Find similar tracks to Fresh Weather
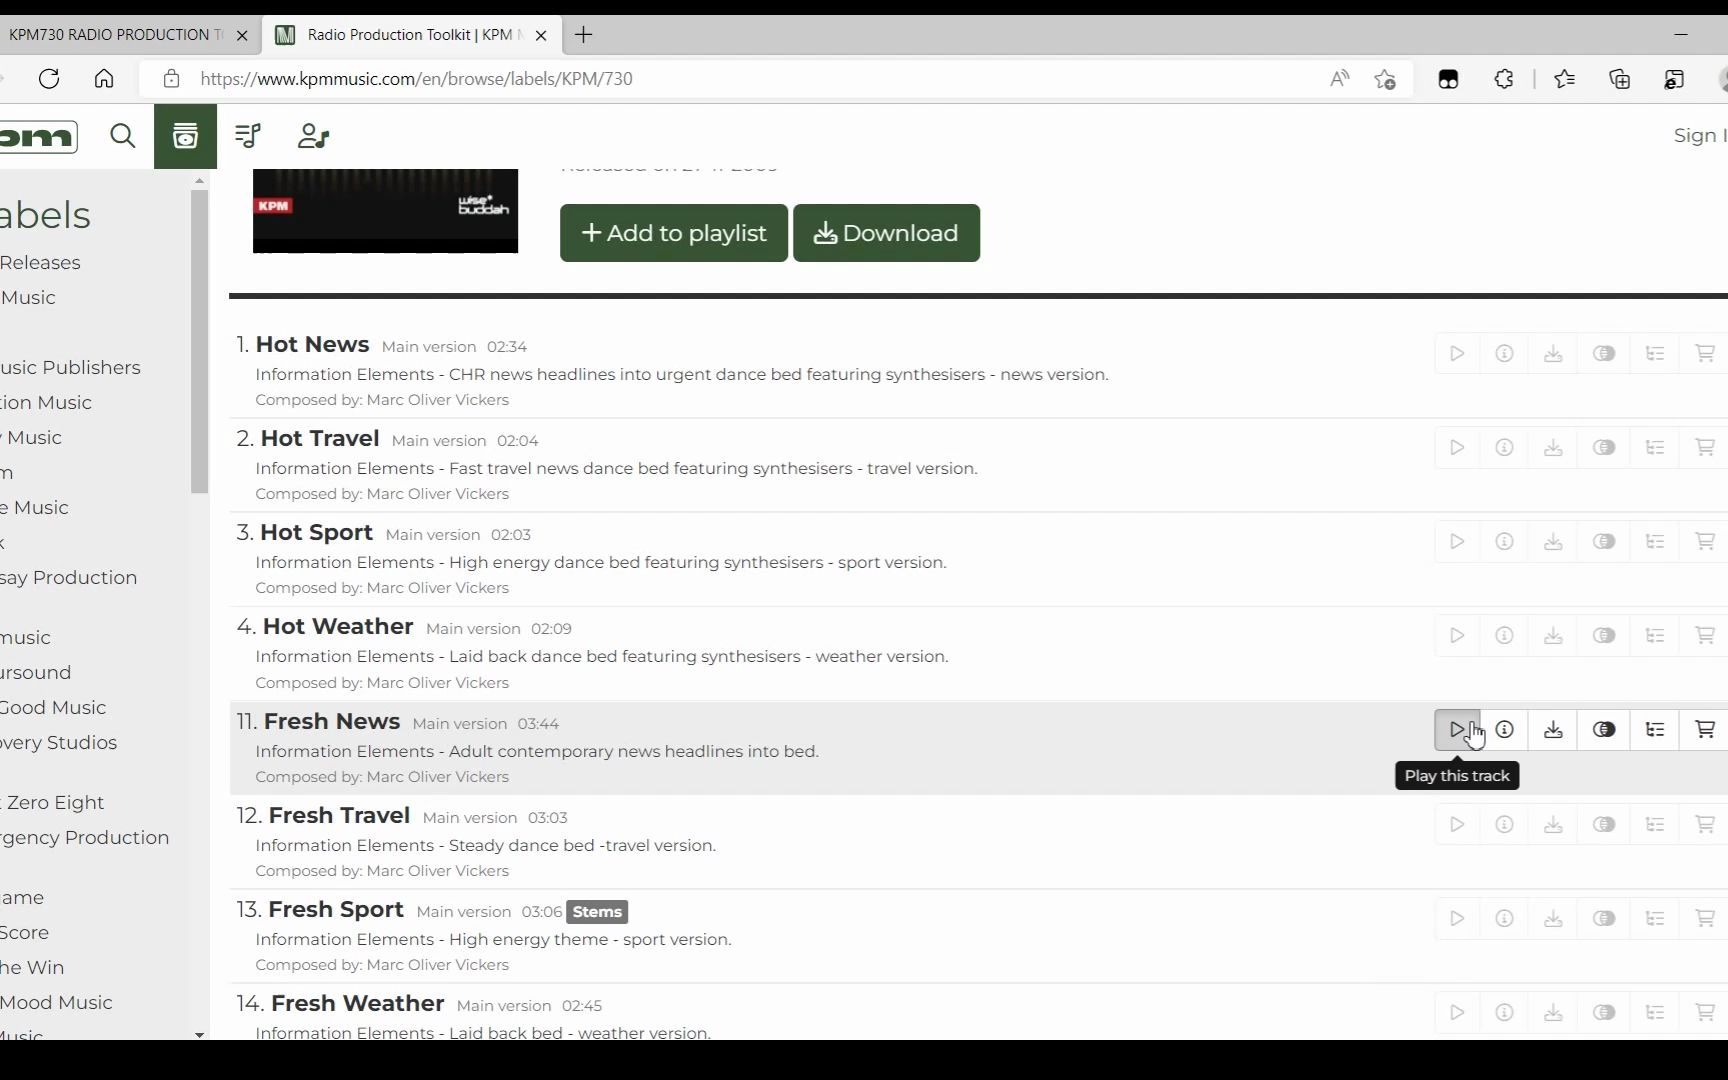 (1604, 1012)
